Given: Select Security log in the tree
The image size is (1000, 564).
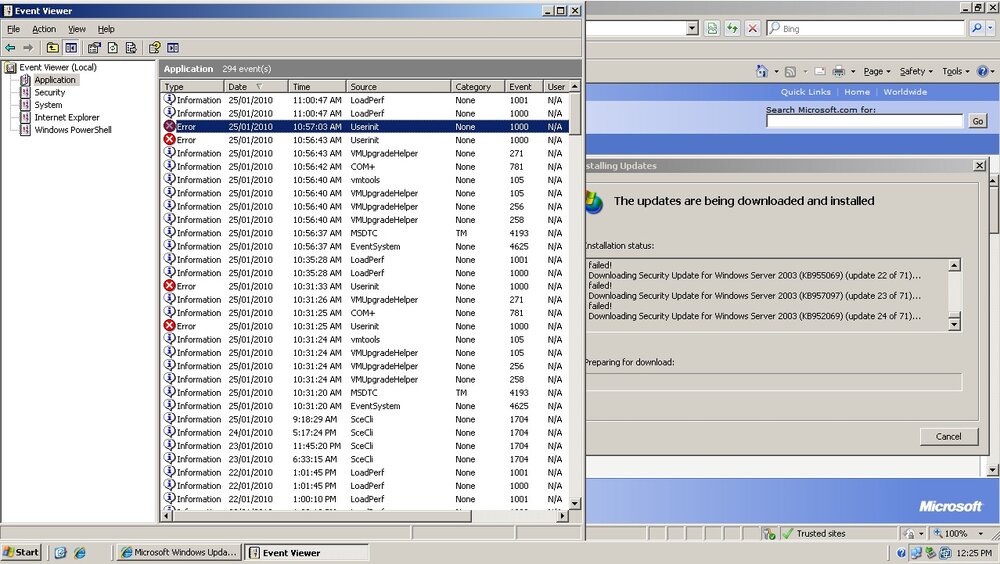Looking at the screenshot, I should (50, 93).
